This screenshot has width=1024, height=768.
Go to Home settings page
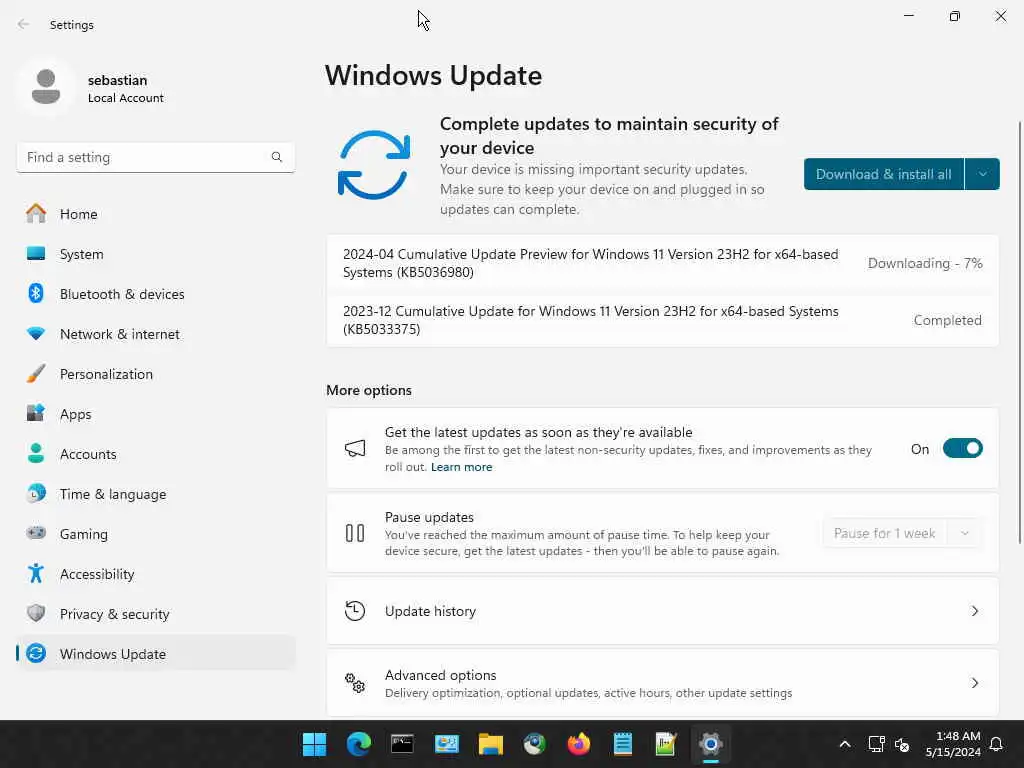click(155, 214)
